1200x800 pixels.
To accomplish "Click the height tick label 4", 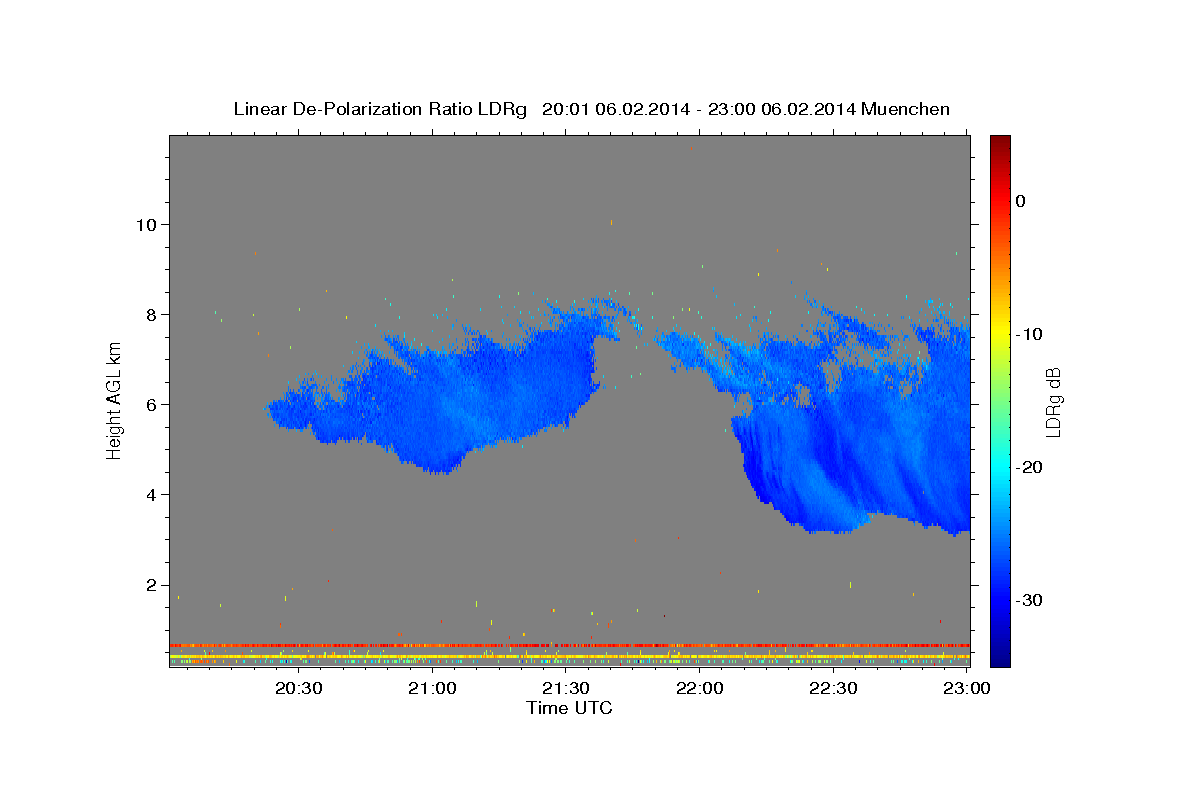I will point(150,494).
